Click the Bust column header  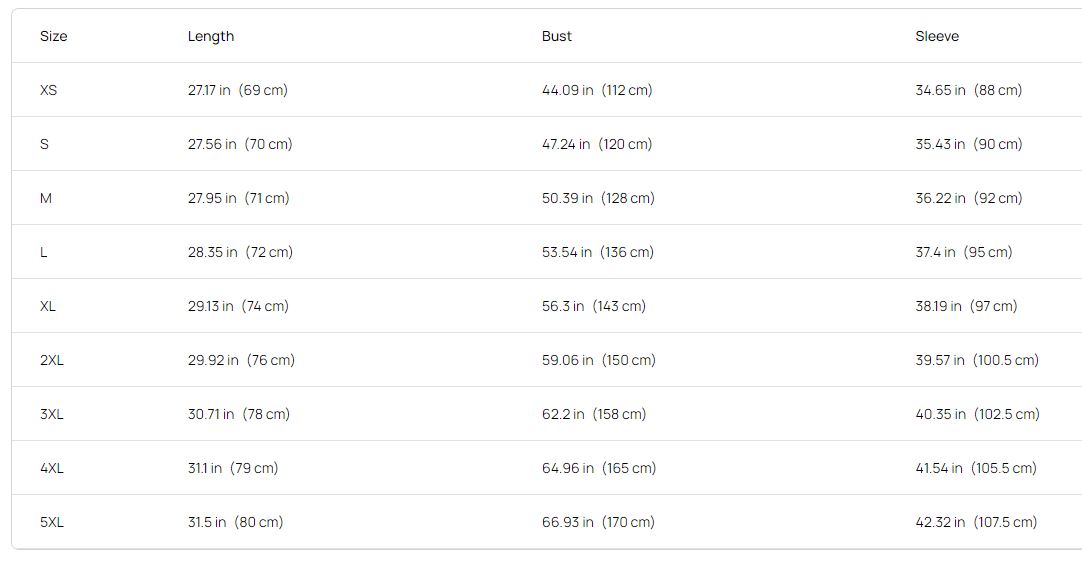(557, 36)
